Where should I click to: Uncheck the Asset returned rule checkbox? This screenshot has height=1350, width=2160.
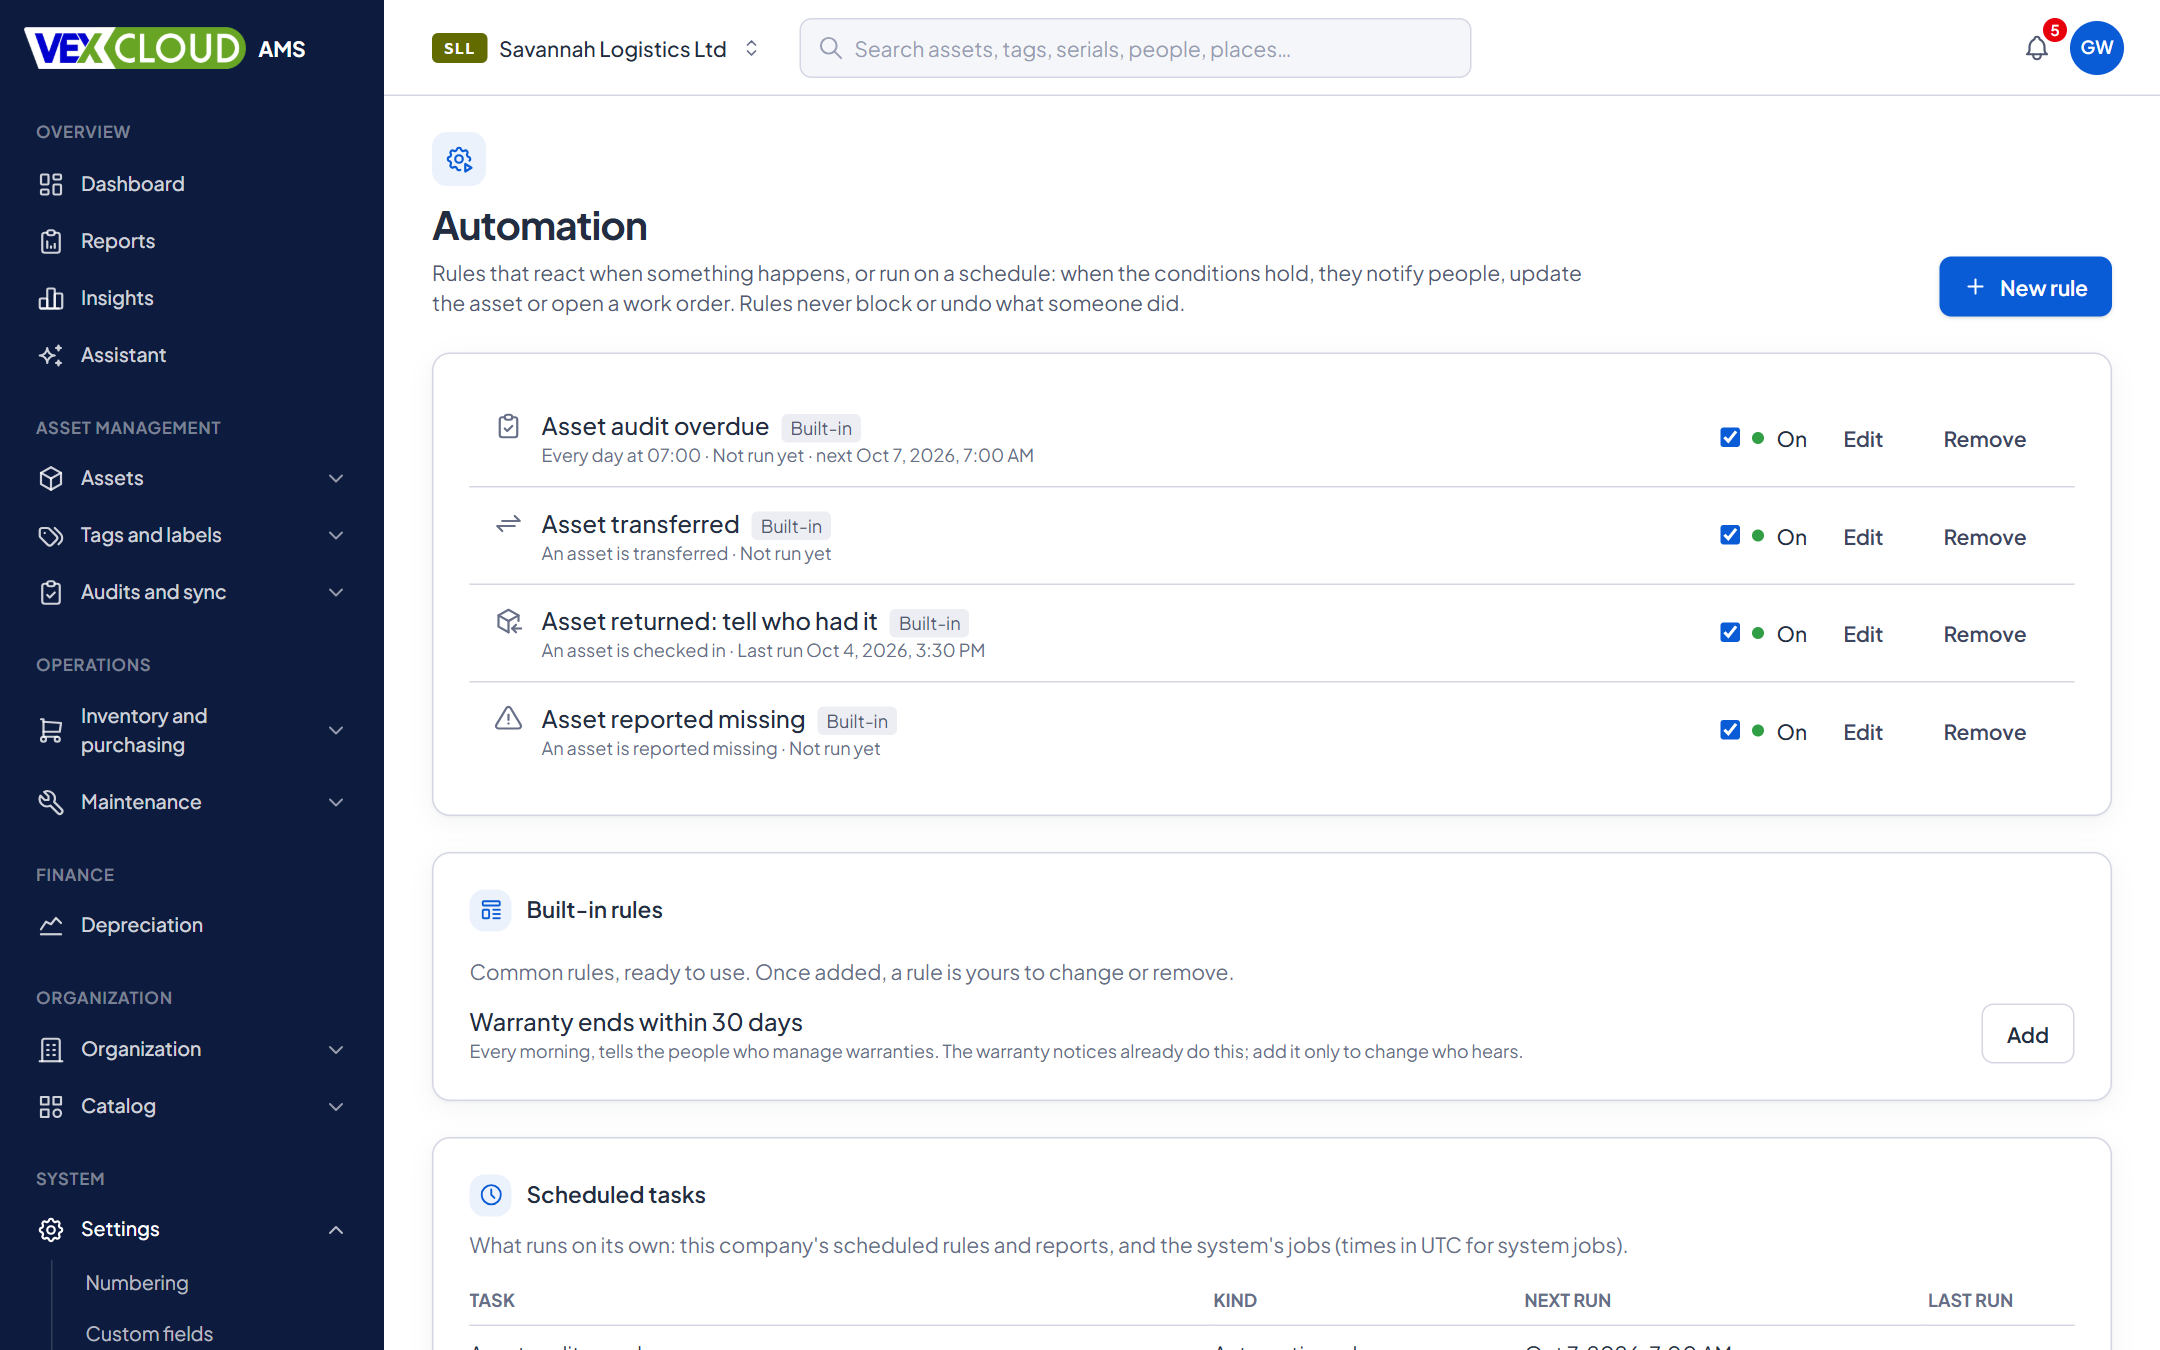(x=1730, y=632)
